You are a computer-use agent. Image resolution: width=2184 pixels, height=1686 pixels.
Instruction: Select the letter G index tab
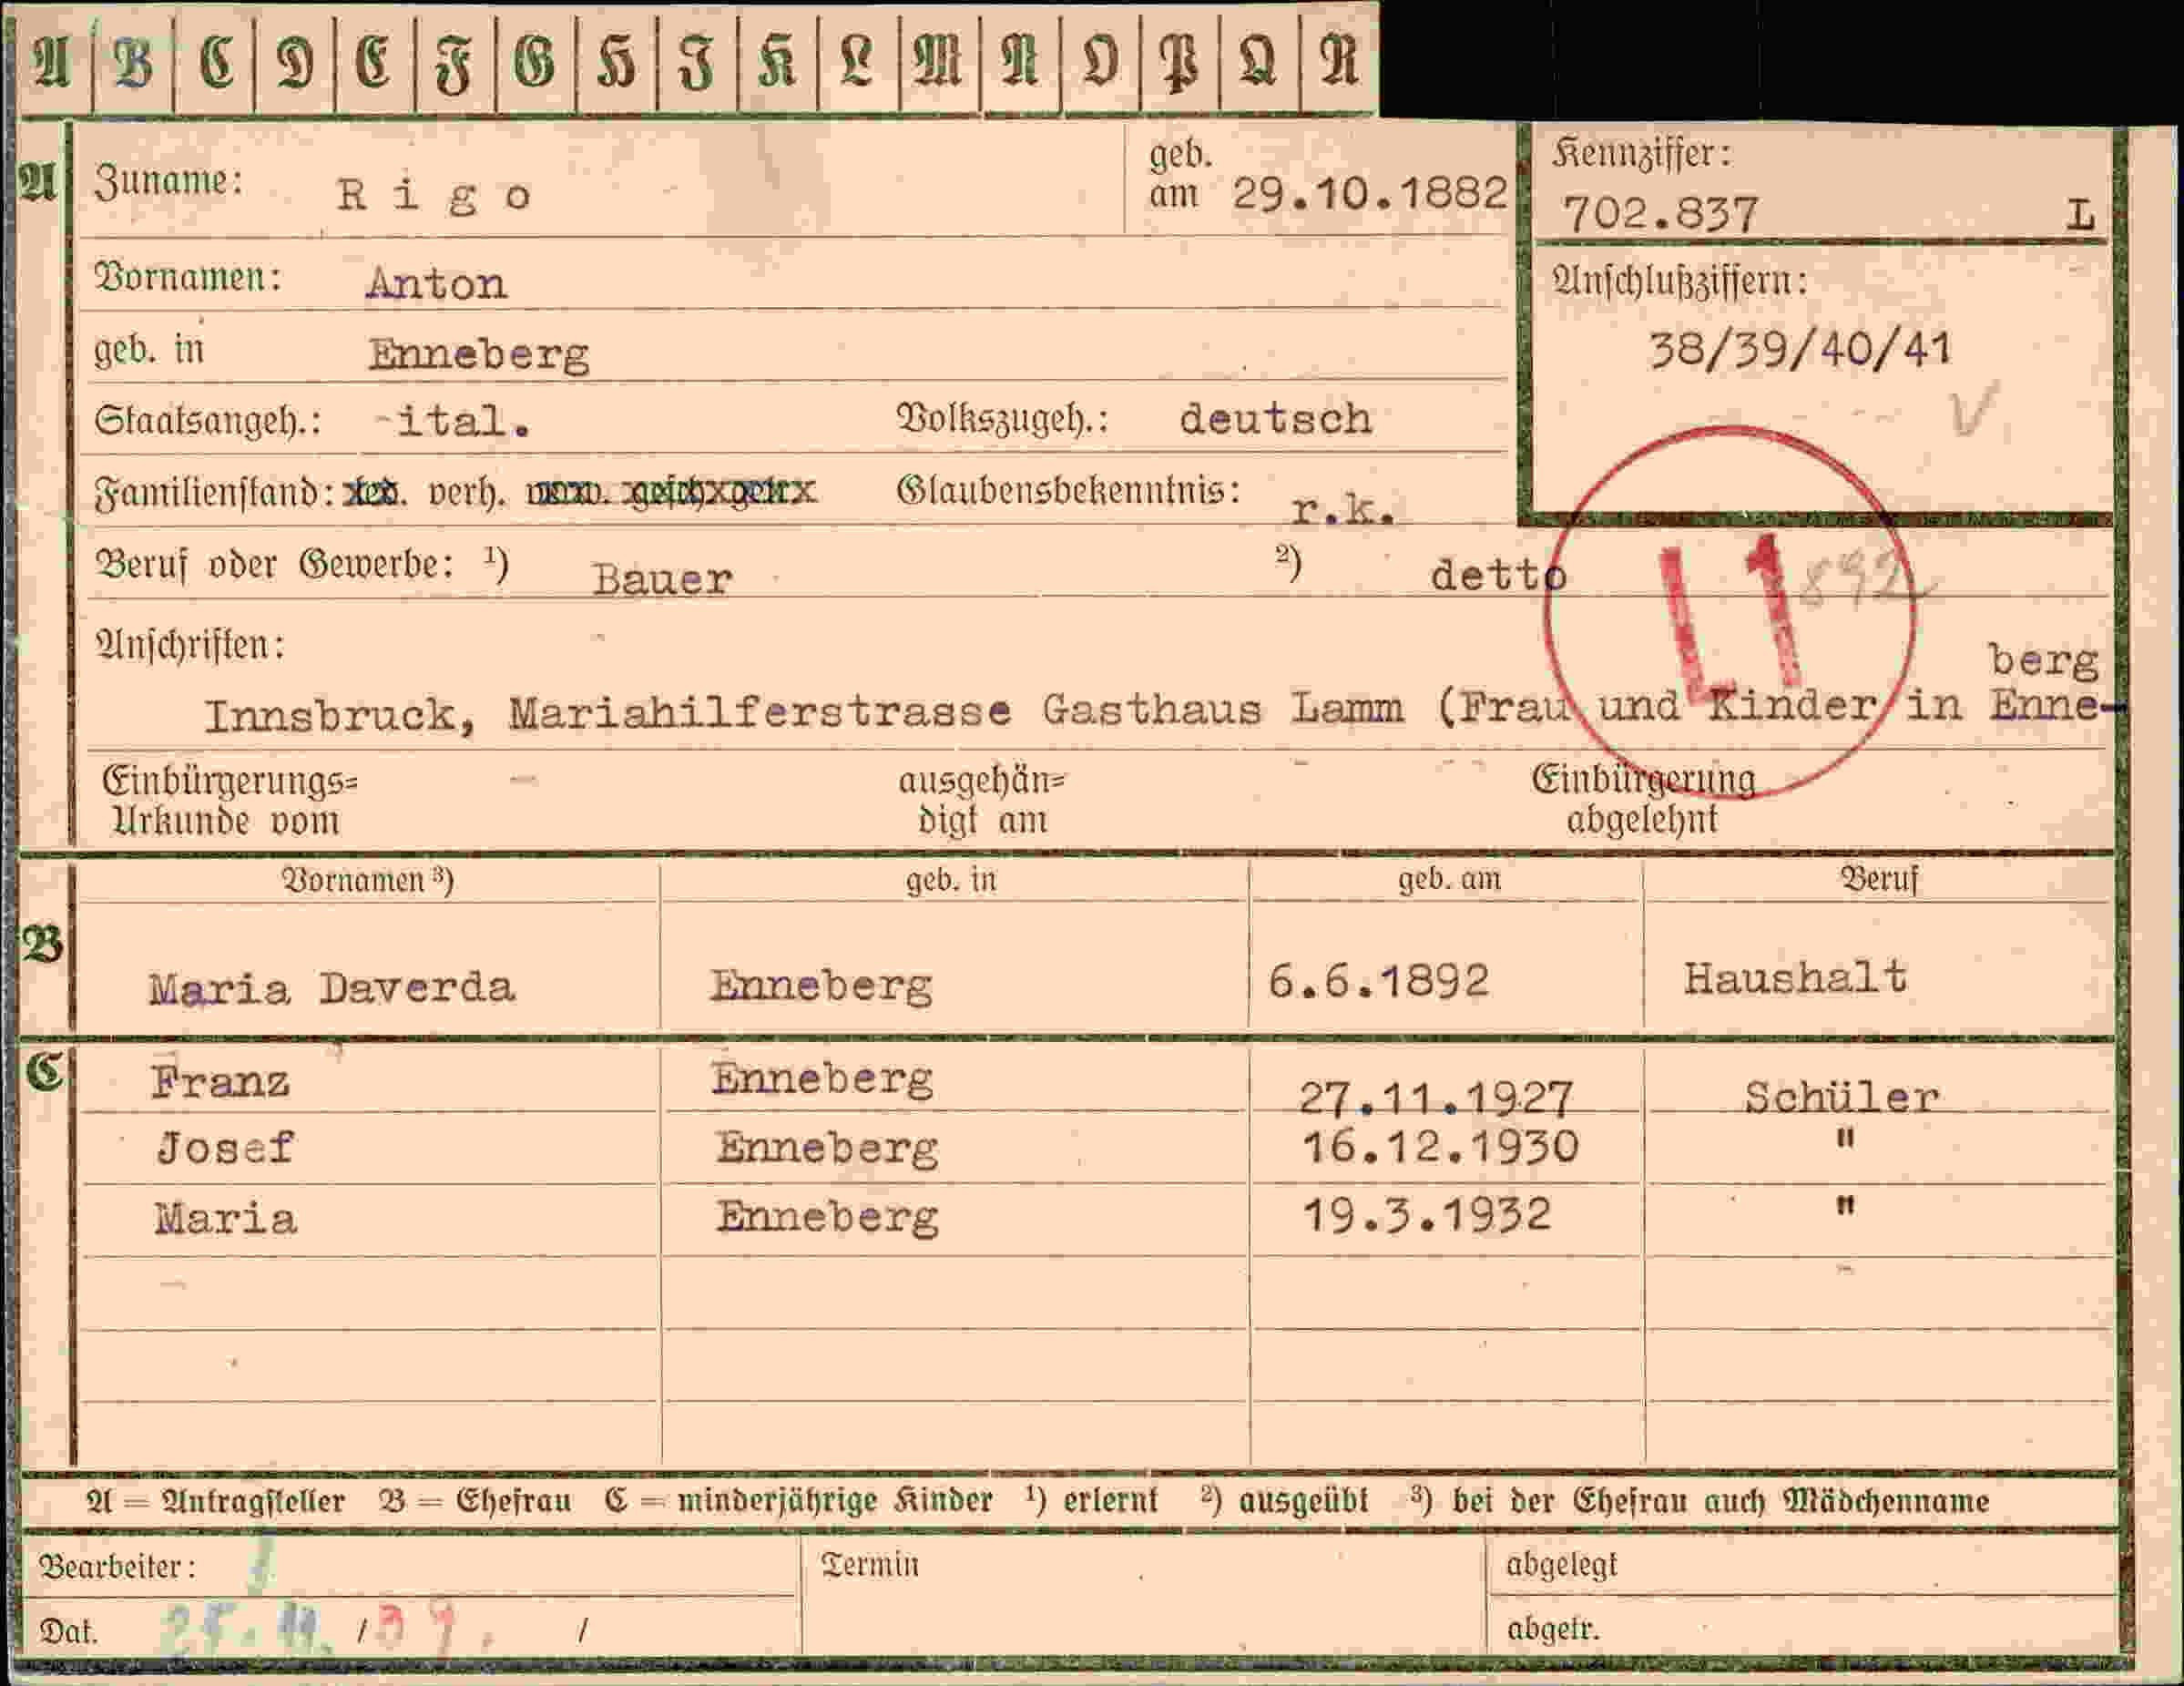click(536, 62)
